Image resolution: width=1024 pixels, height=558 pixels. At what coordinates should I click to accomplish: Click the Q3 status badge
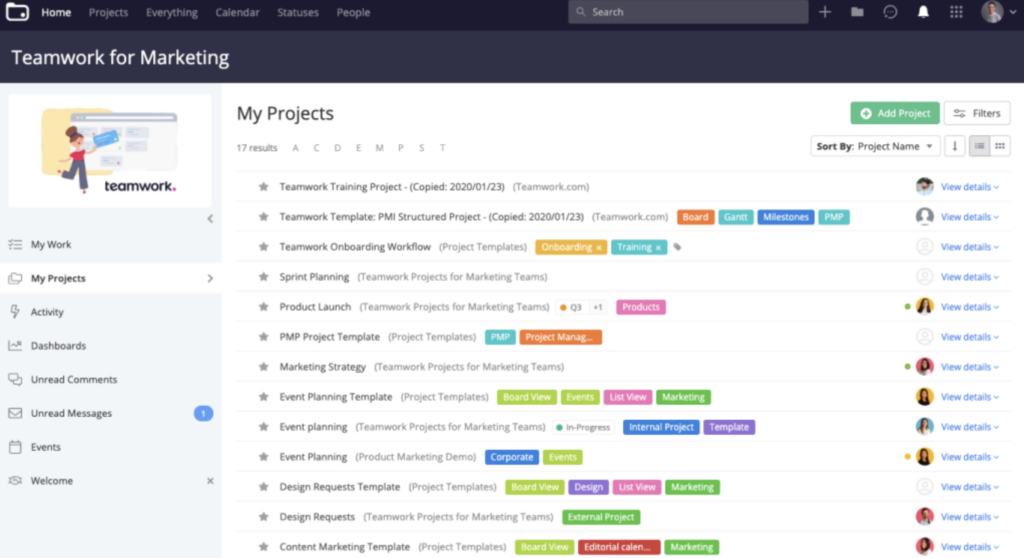click(x=571, y=307)
